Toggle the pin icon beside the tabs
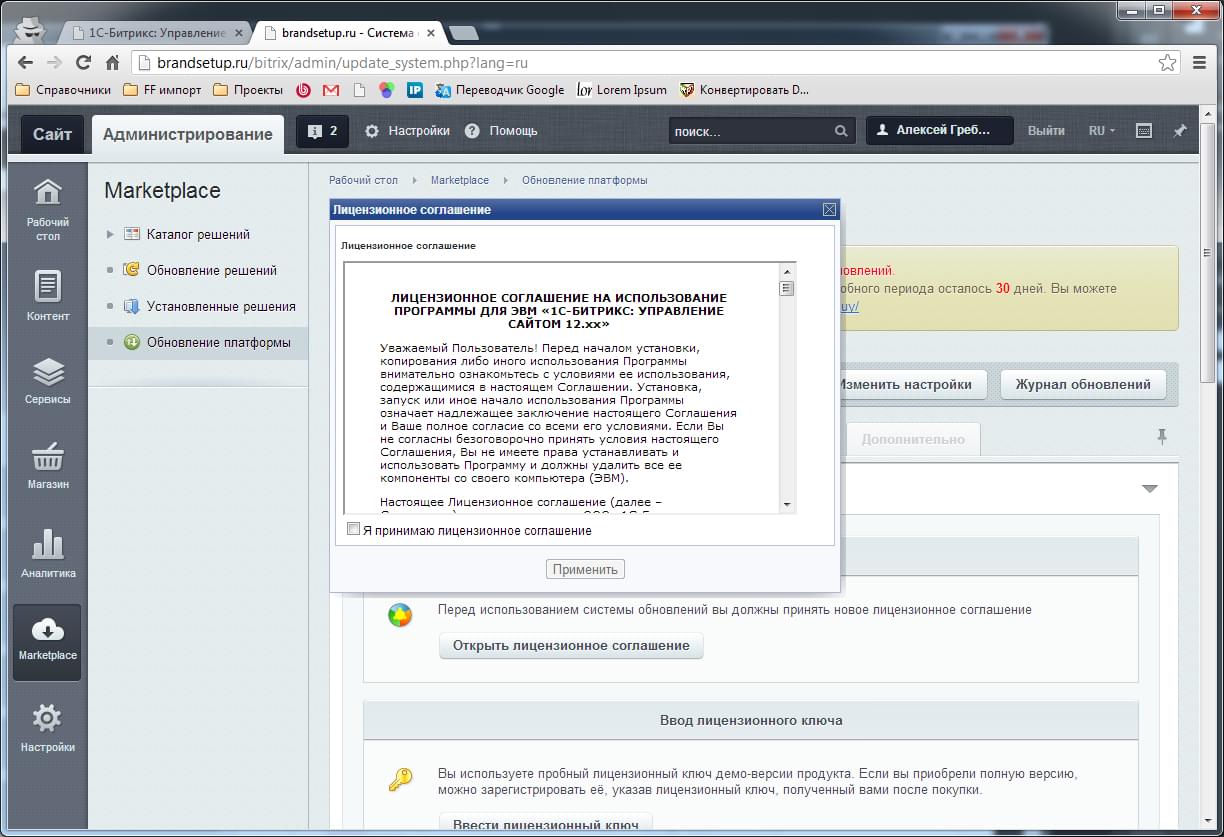1224x837 pixels. click(1161, 437)
